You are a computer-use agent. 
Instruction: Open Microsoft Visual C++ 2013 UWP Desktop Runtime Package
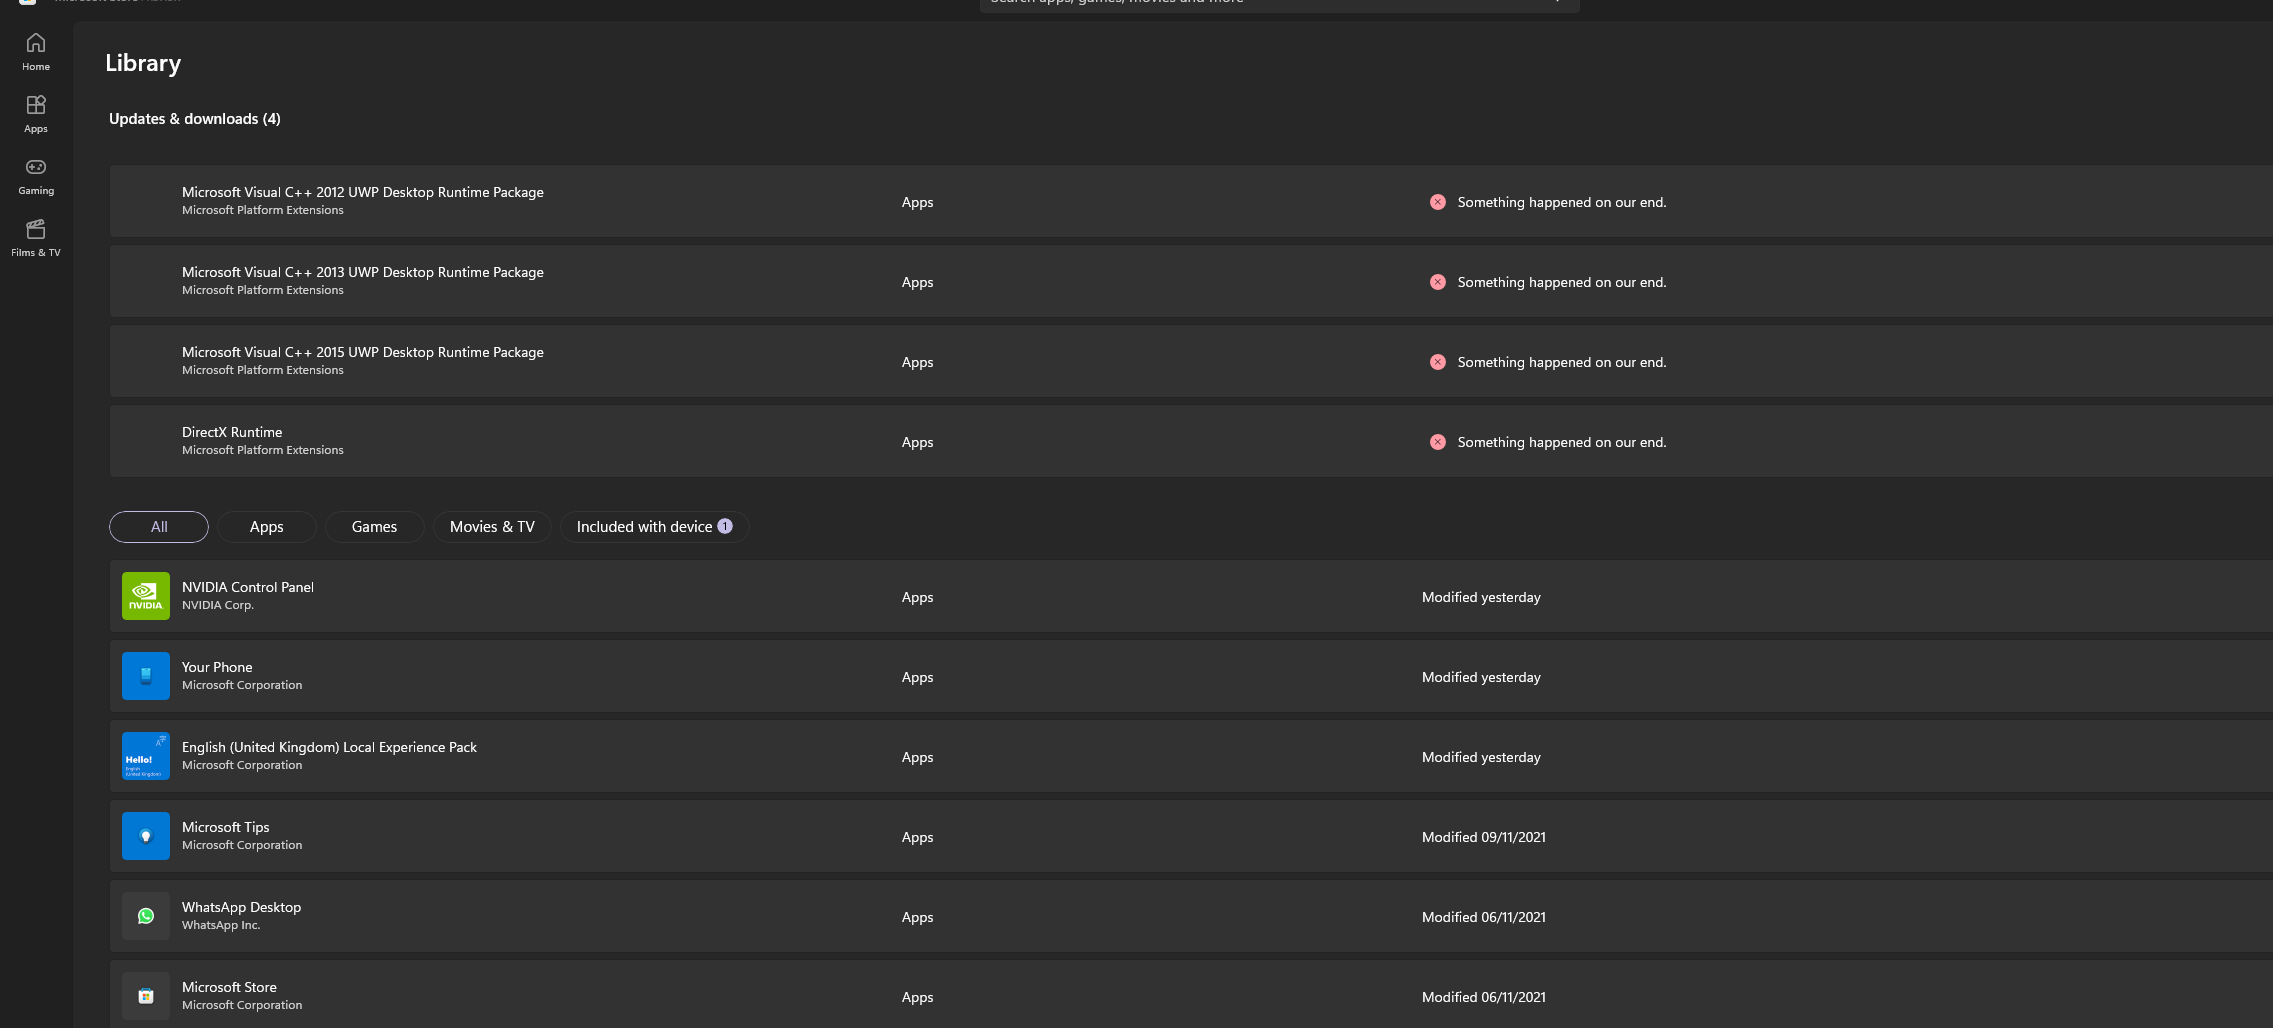click(1191, 281)
